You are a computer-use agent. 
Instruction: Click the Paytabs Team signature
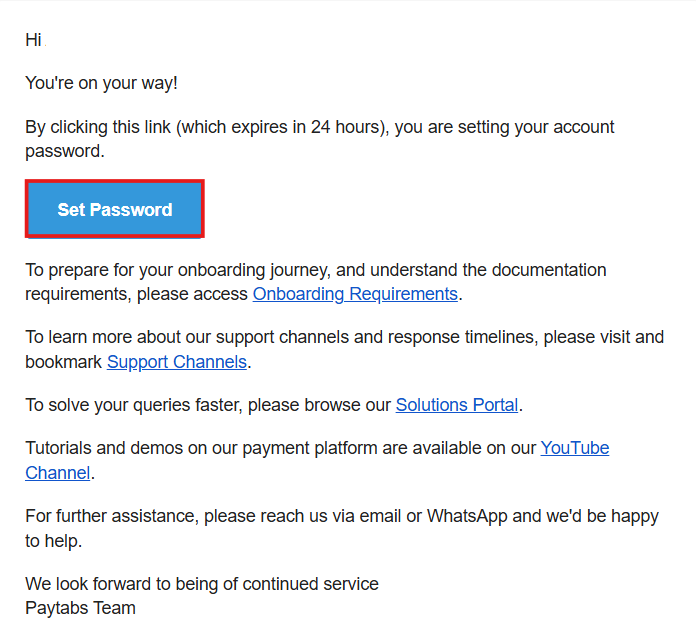coord(80,608)
